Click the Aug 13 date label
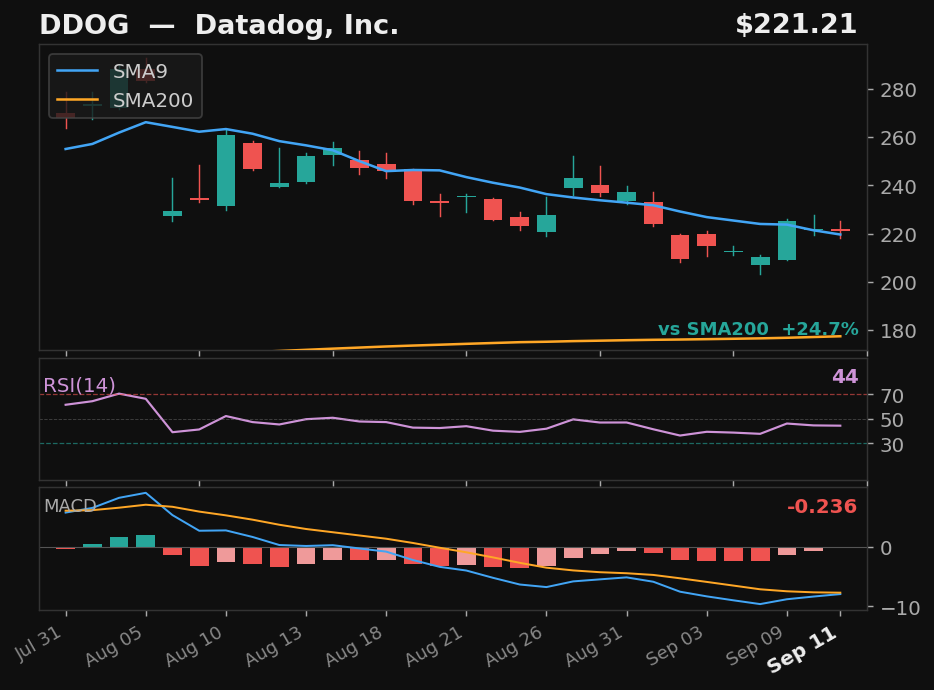This screenshot has width=934, height=690. tap(276, 646)
